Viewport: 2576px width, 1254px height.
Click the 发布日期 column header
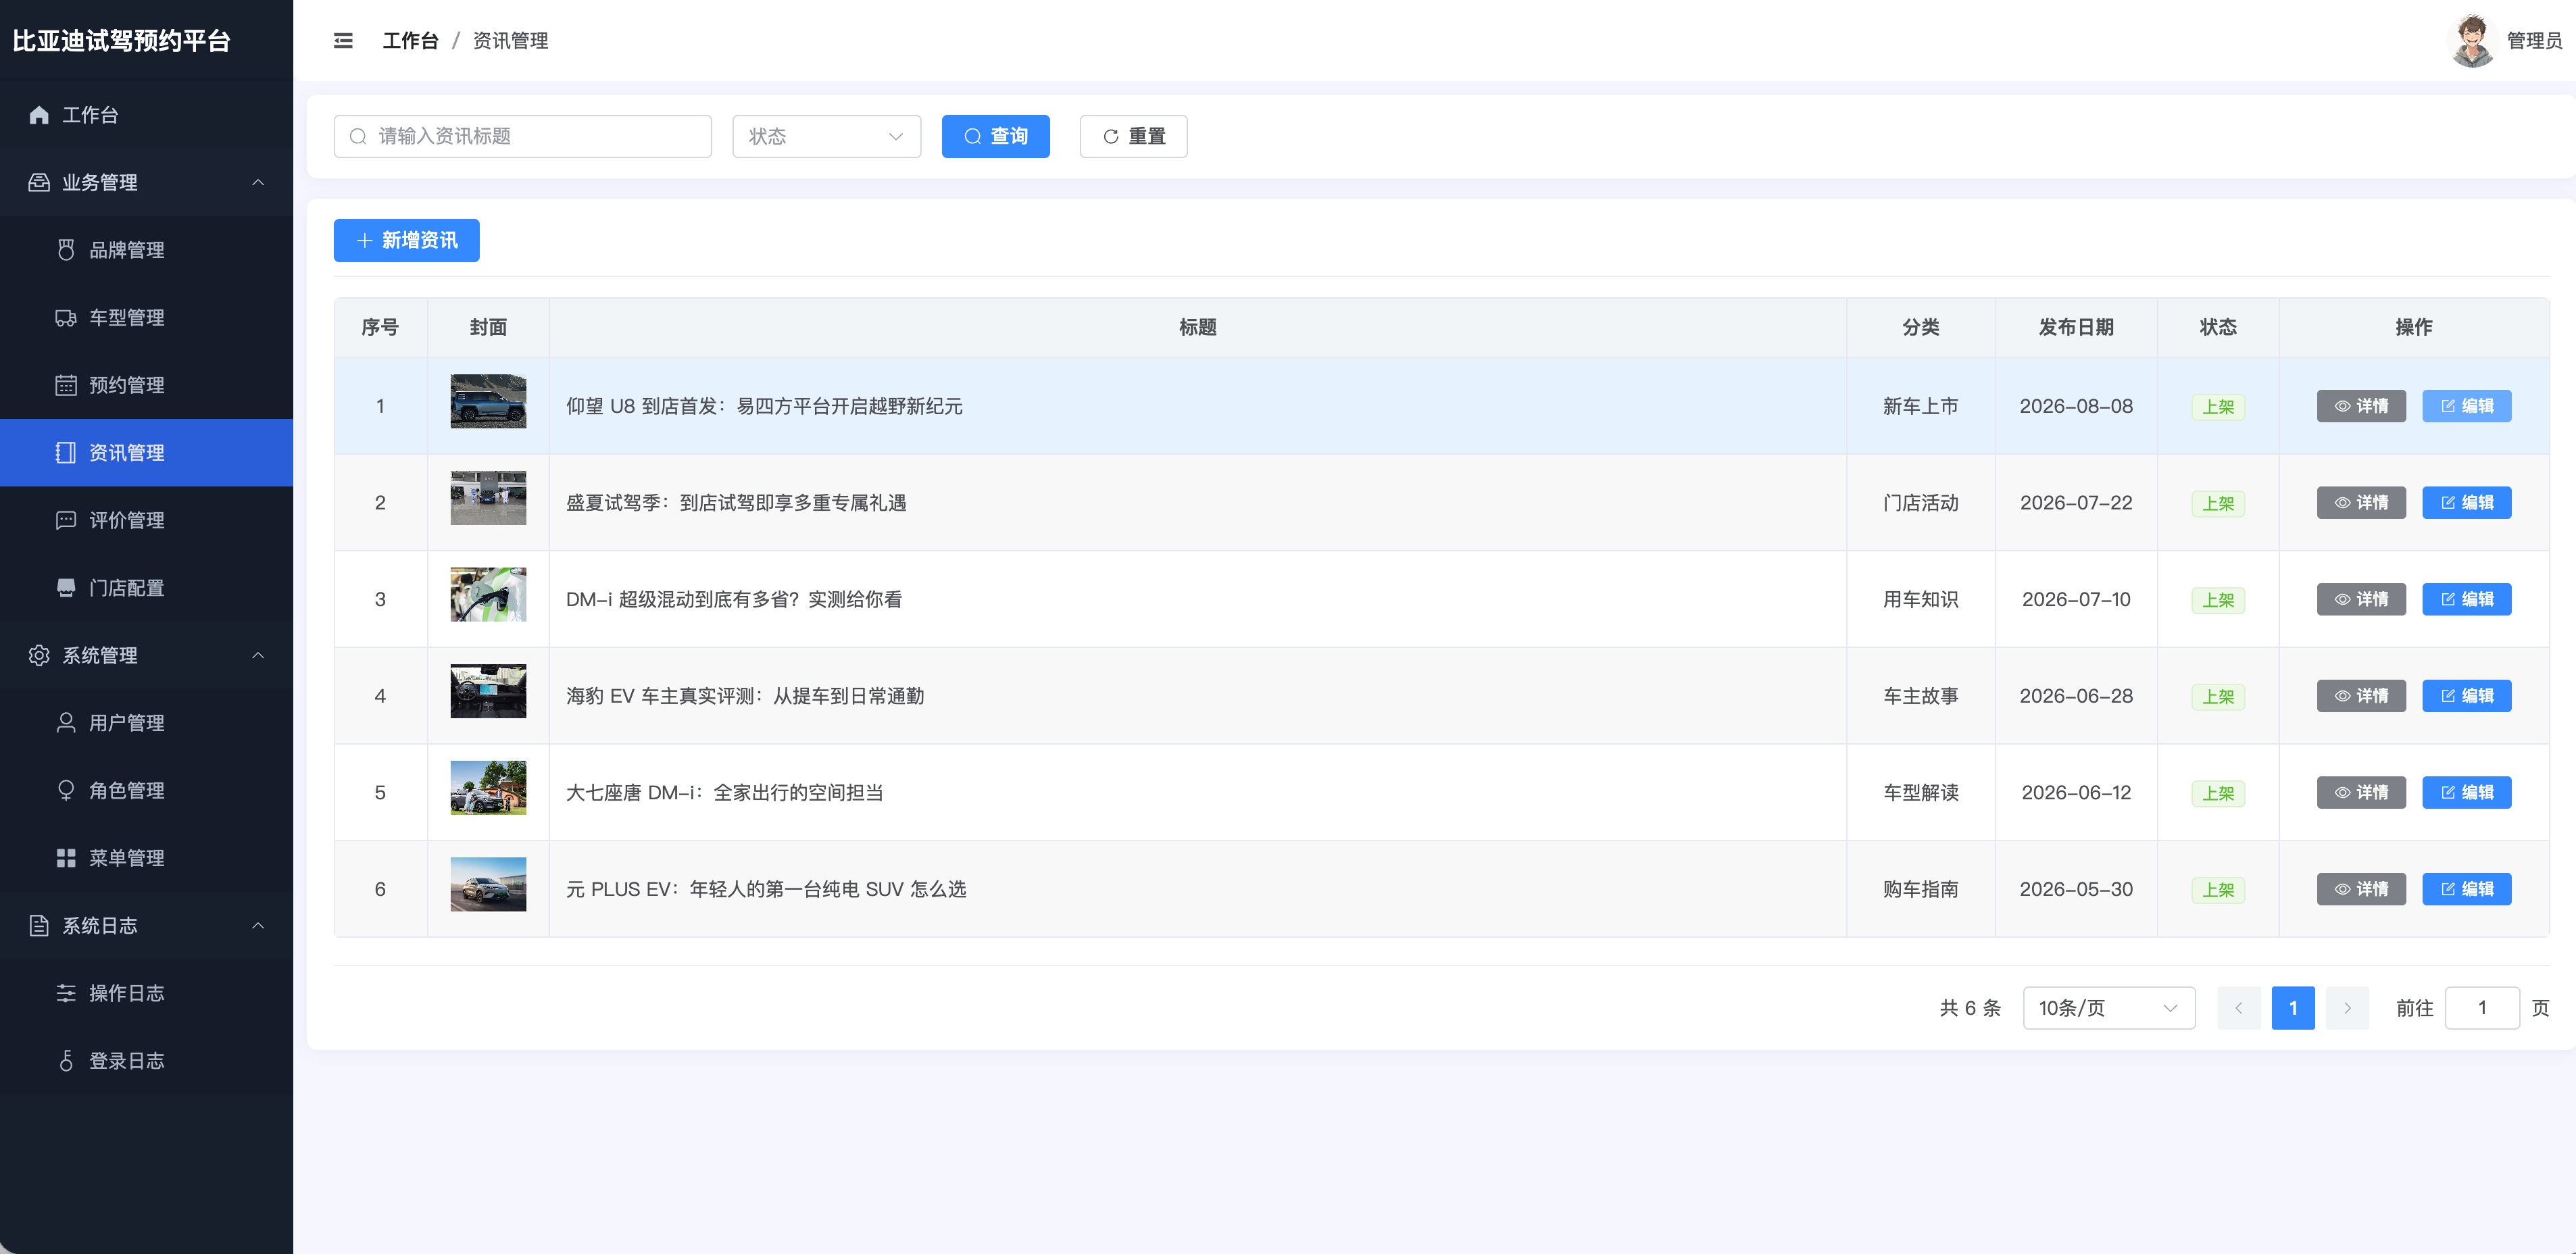2076,328
